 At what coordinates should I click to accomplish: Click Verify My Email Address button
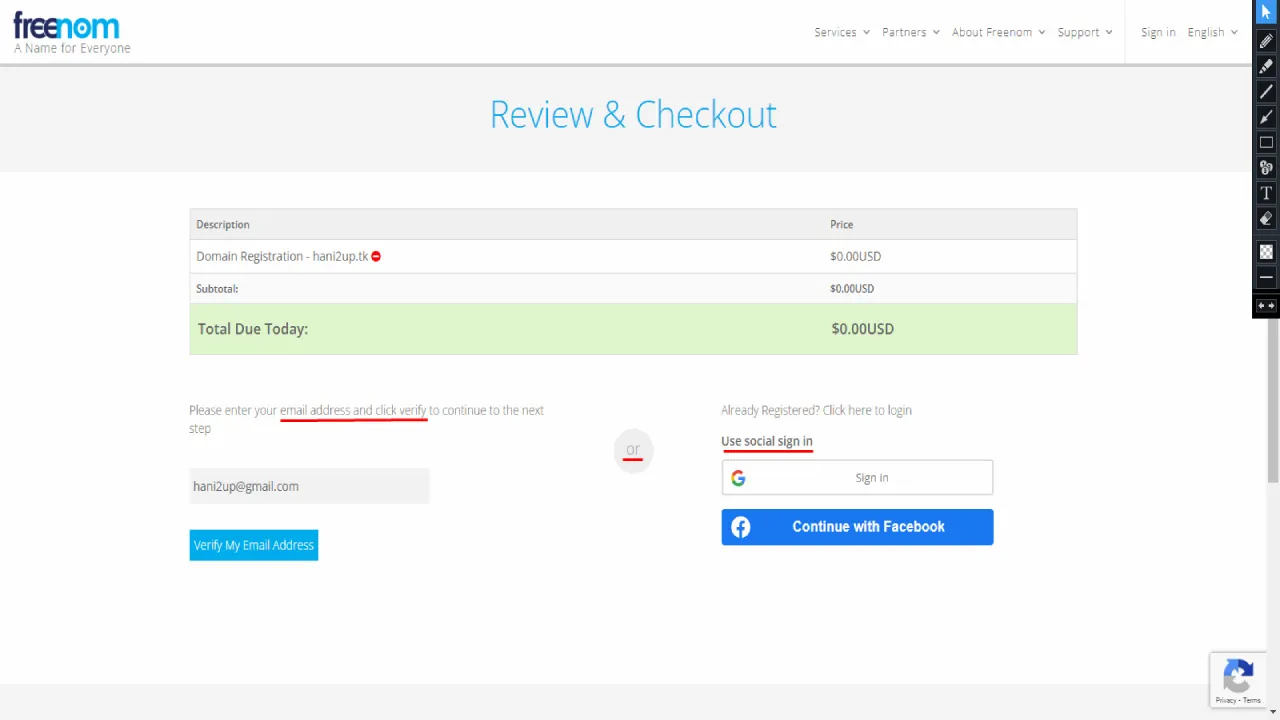click(x=254, y=545)
